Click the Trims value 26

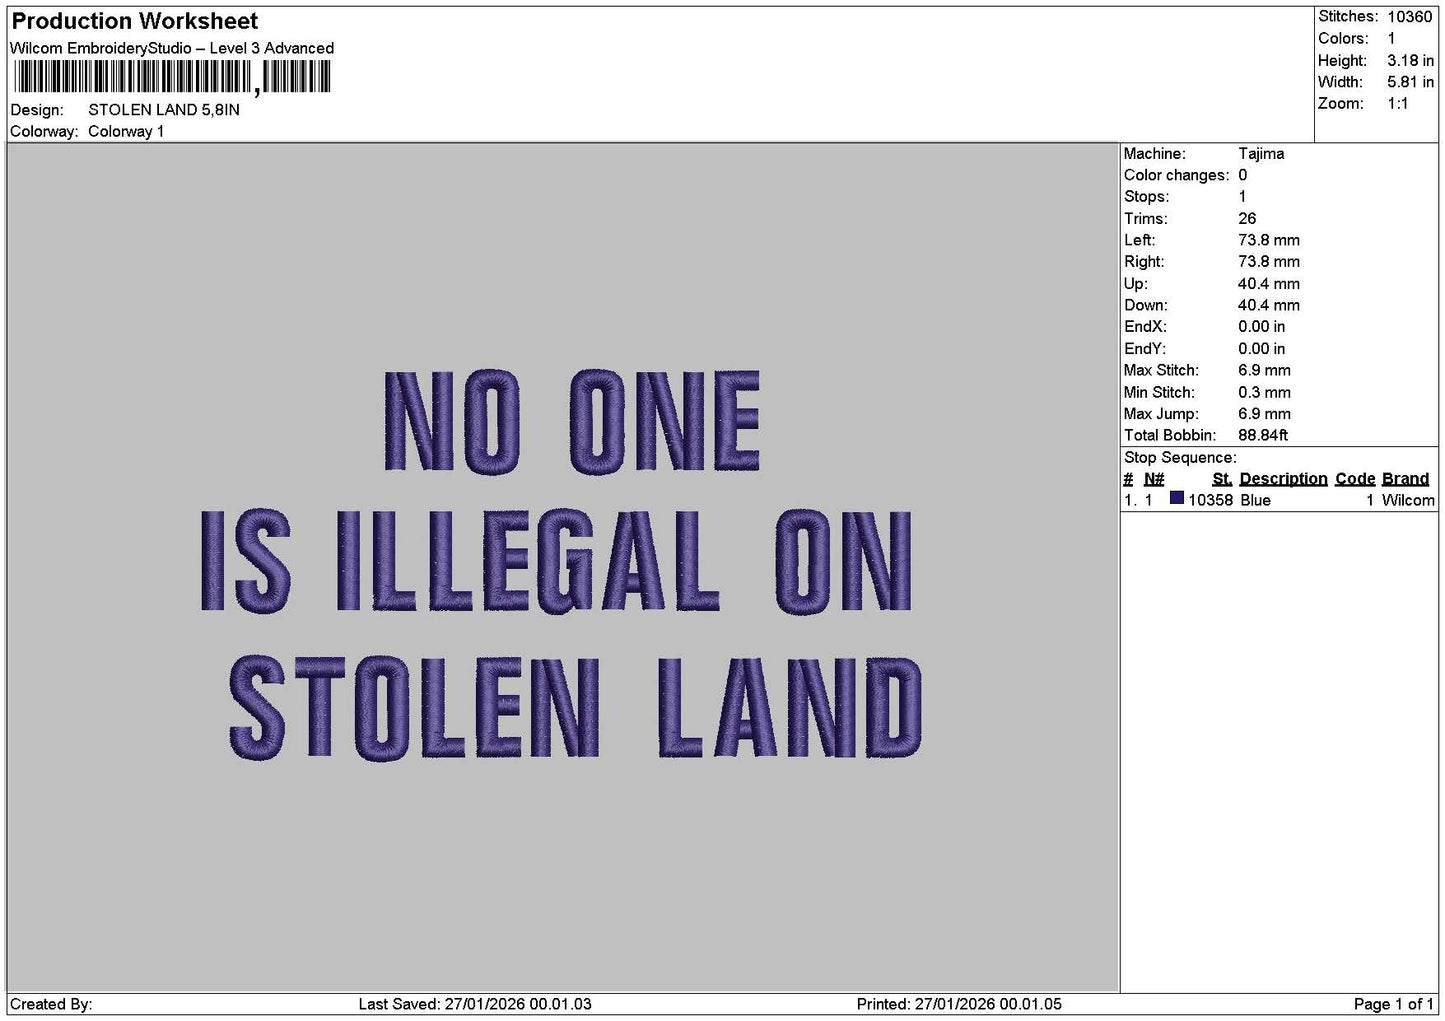1247,219
